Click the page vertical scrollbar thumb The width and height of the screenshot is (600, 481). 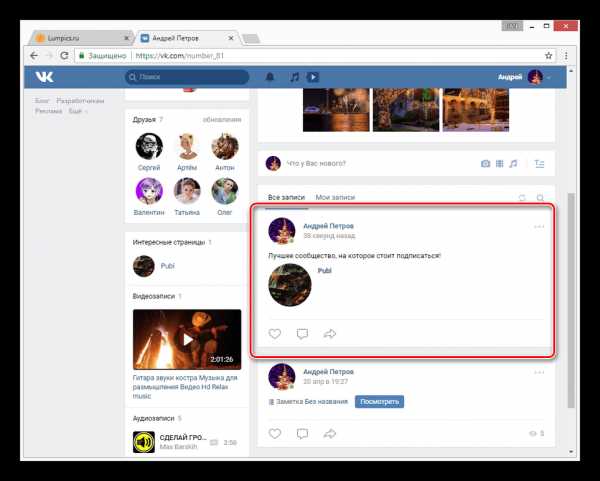coord(571,300)
